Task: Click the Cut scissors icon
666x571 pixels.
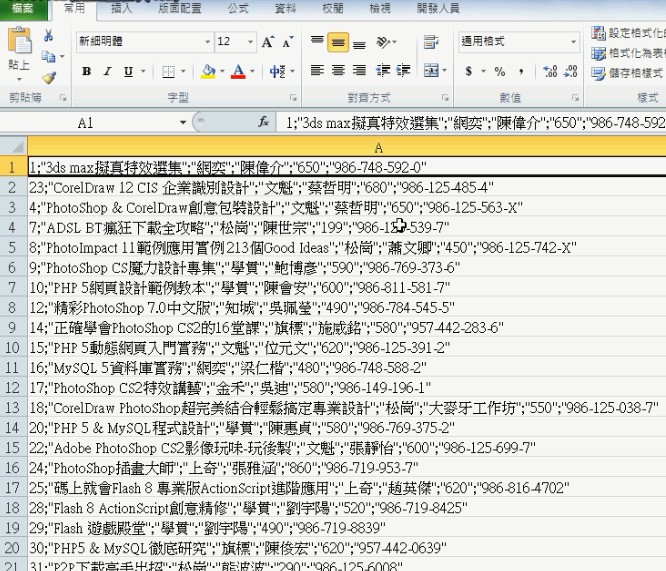Action: 48,36
